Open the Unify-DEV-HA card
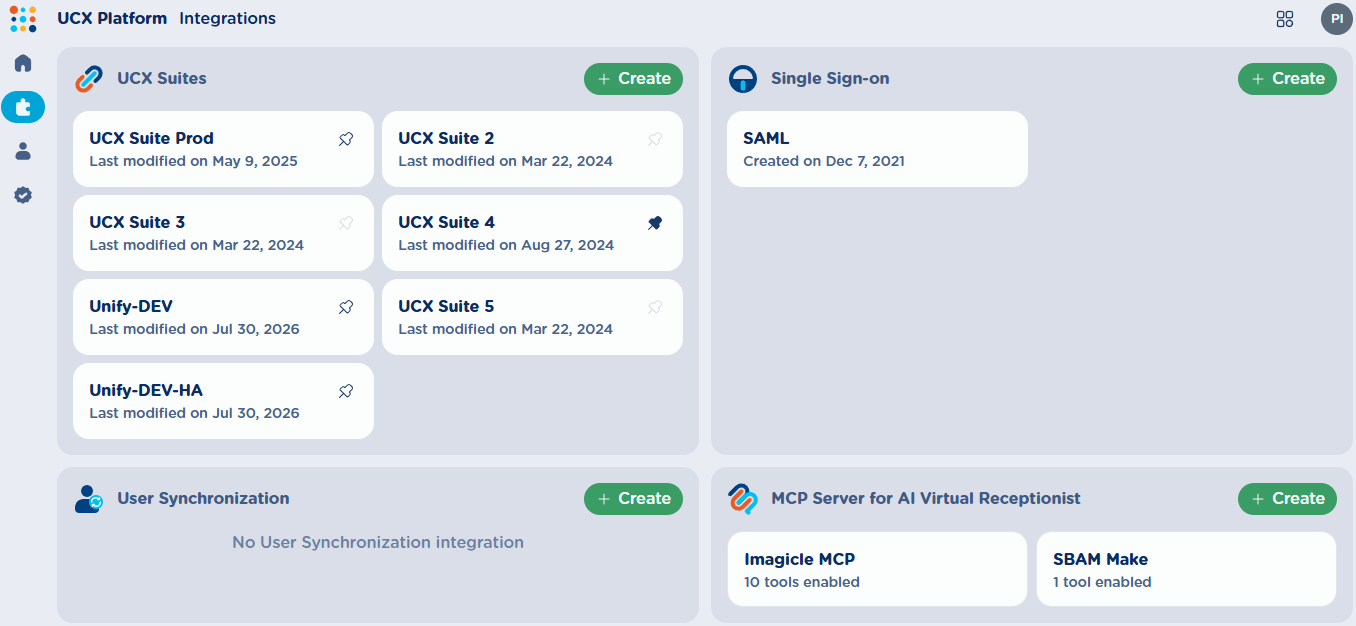The height and width of the screenshot is (626, 1356). coord(223,401)
